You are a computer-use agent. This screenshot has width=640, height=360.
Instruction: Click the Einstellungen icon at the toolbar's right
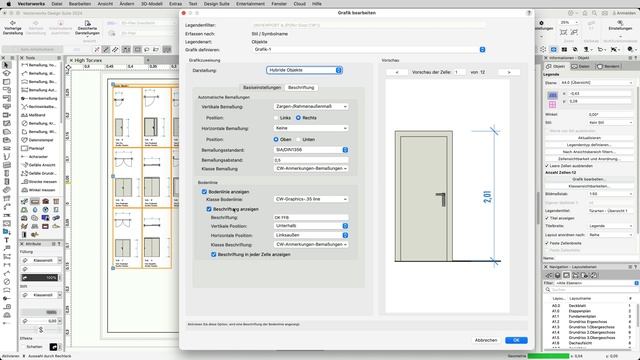point(620,26)
